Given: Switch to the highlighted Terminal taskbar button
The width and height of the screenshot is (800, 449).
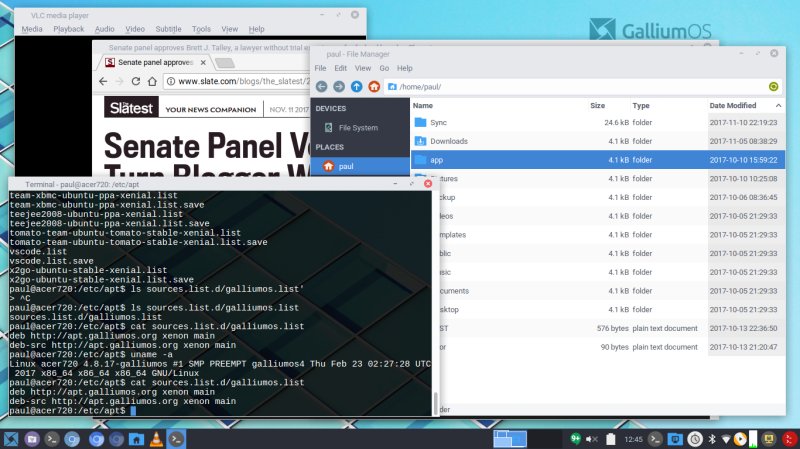Looking at the screenshot, I should coord(176,439).
